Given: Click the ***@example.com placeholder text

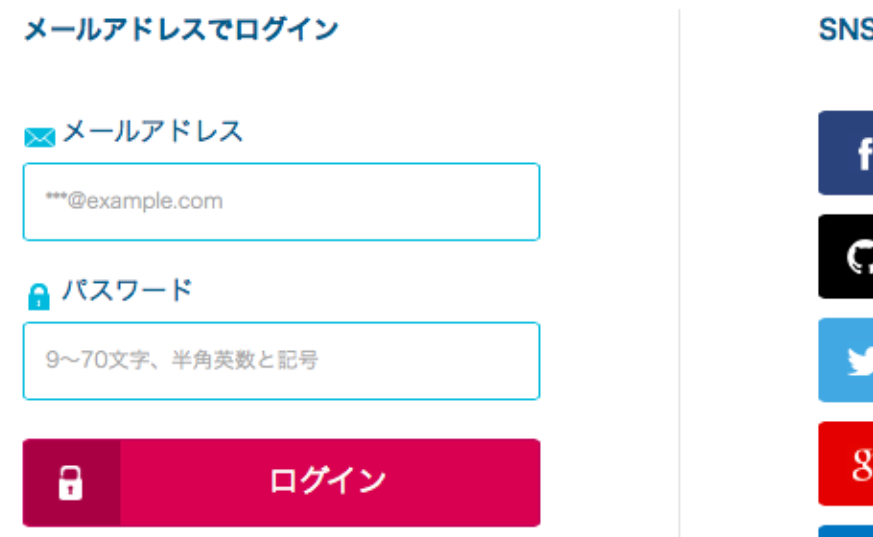Looking at the screenshot, I should (134, 201).
